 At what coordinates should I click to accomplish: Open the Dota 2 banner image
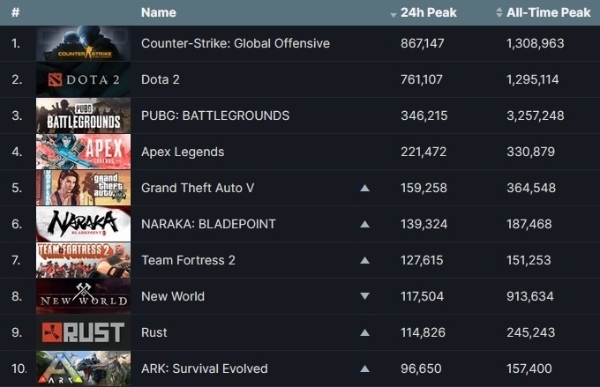(83, 80)
